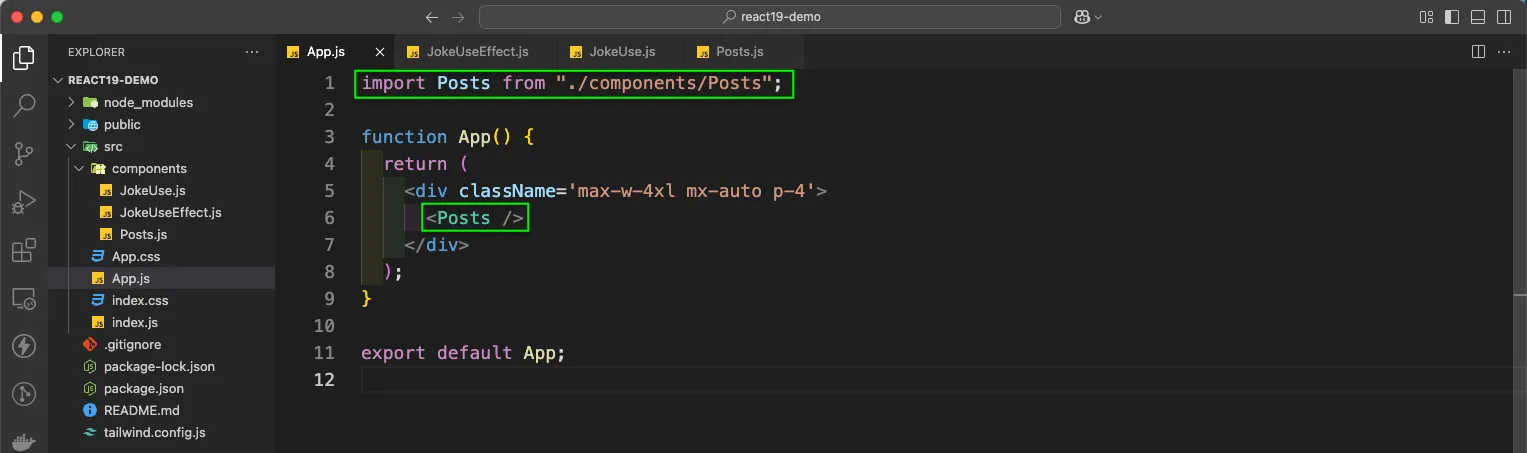Click line number 11 in the gutter
This screenshot has height=453, width=1527.
click(x=324, y=353)
